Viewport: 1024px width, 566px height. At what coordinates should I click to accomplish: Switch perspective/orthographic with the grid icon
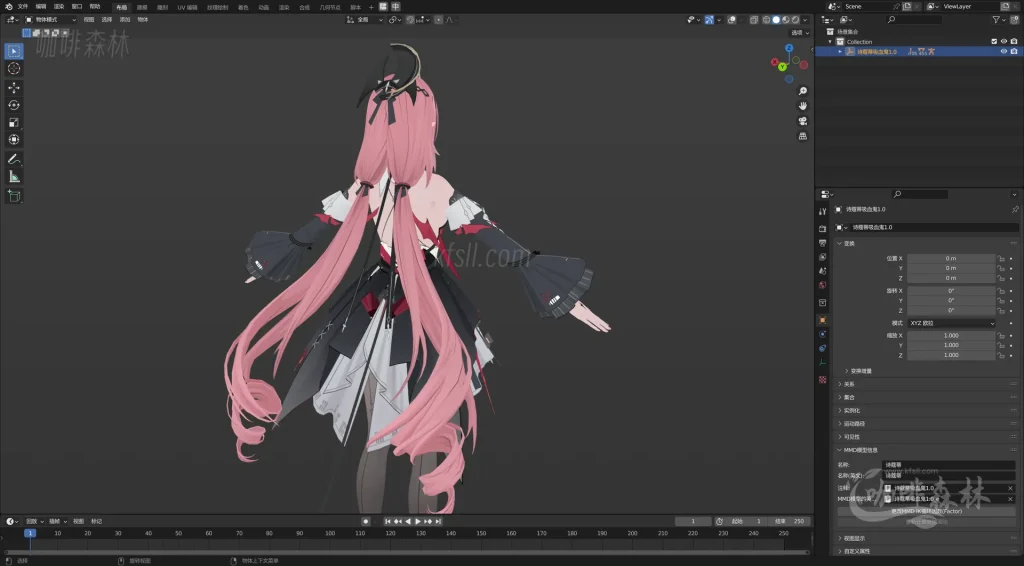(x=803, y=136)
